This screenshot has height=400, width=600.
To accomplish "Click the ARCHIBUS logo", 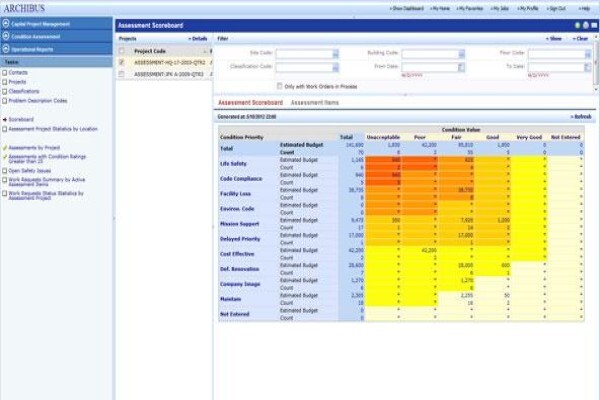I will click(x=24, y=8).
